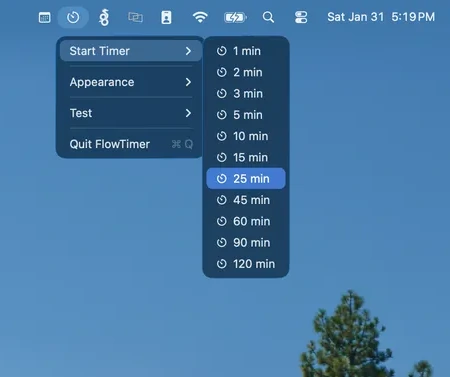
Task: Open the calendar menu bar icon
Action: 44,17
